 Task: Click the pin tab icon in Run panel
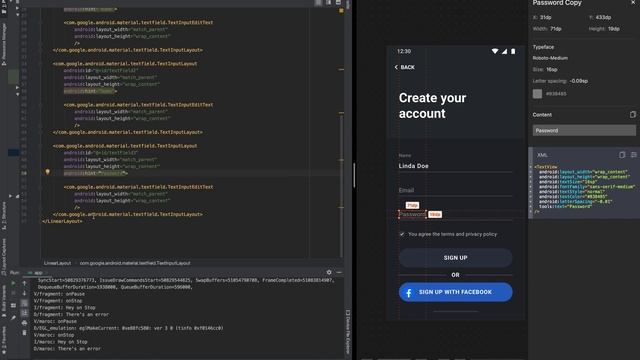(x=13, y=318)
